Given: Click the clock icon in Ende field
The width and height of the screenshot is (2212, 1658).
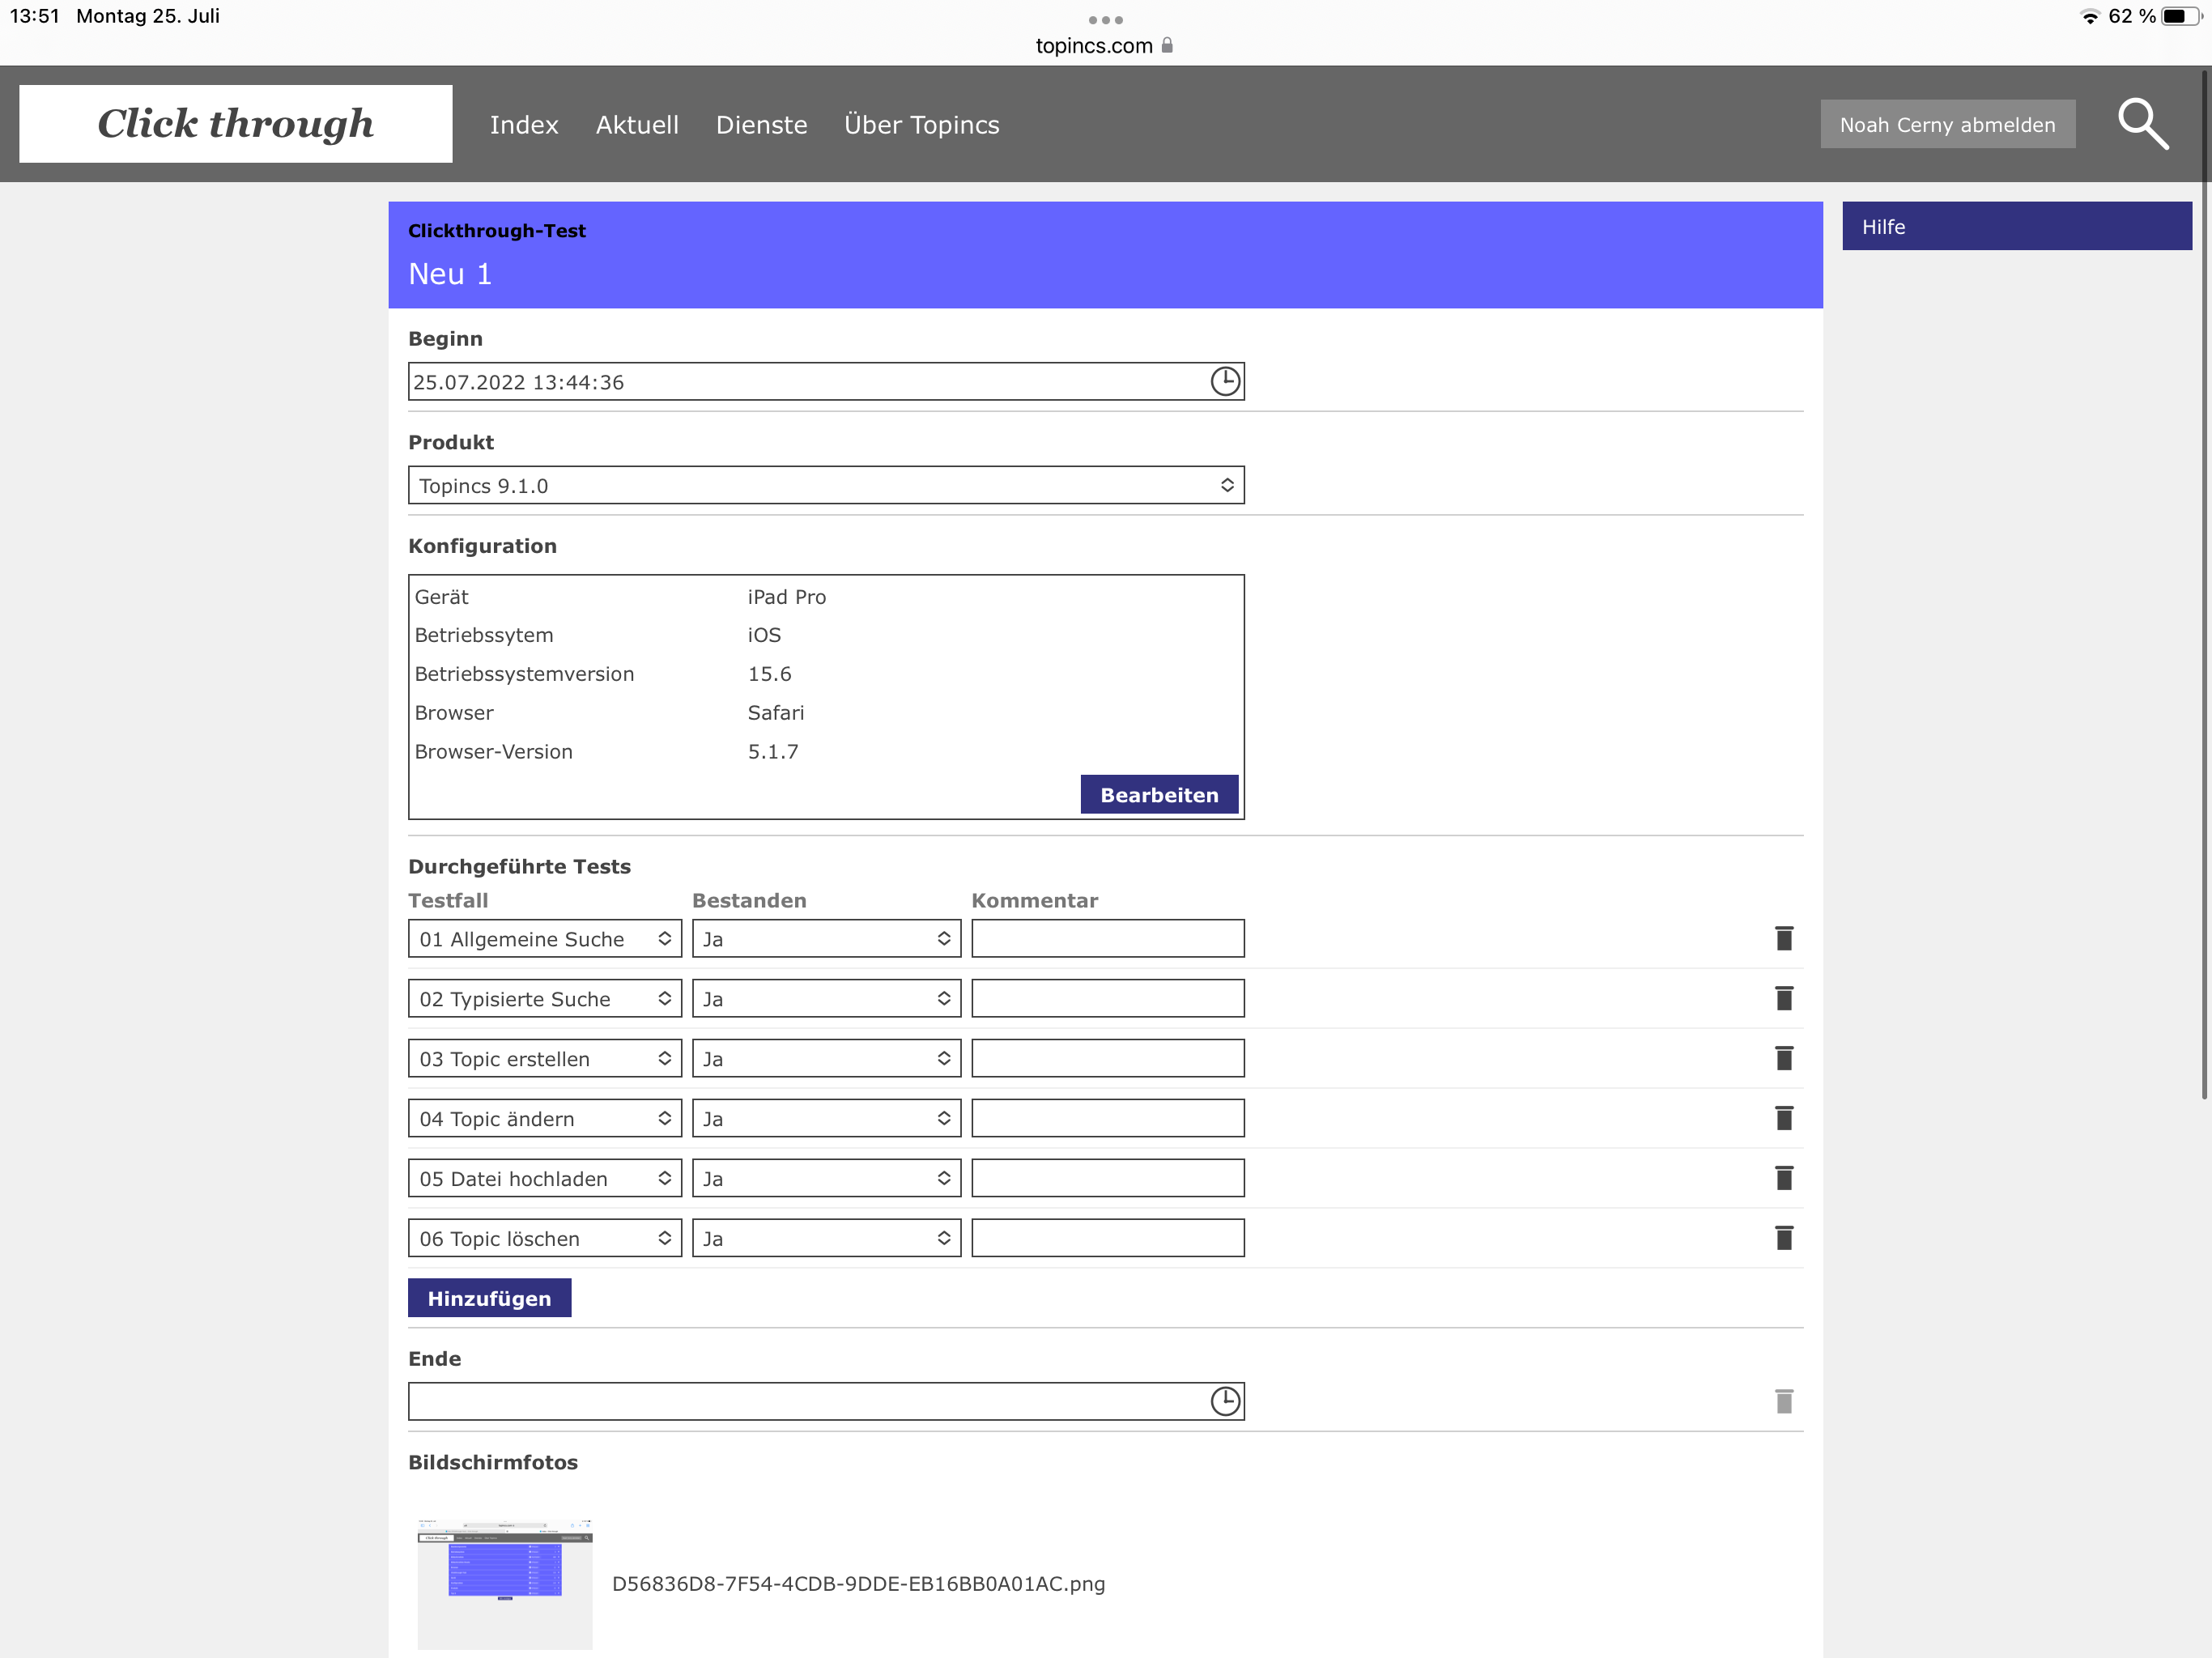Looking at the screenshot, I should (x=1225, y=1401).
